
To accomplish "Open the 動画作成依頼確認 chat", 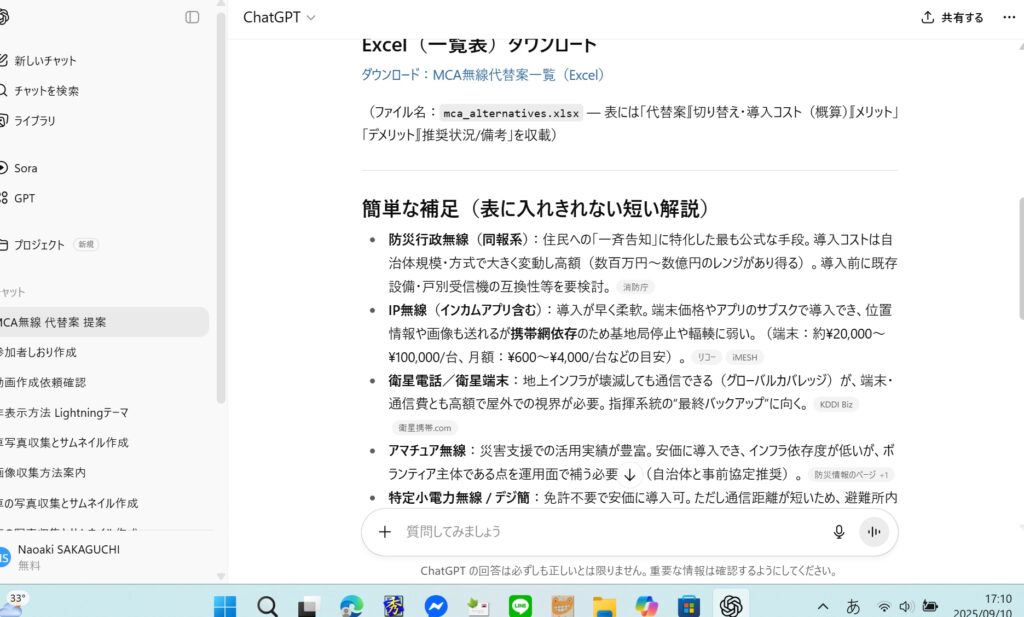I will coord(103,383).
